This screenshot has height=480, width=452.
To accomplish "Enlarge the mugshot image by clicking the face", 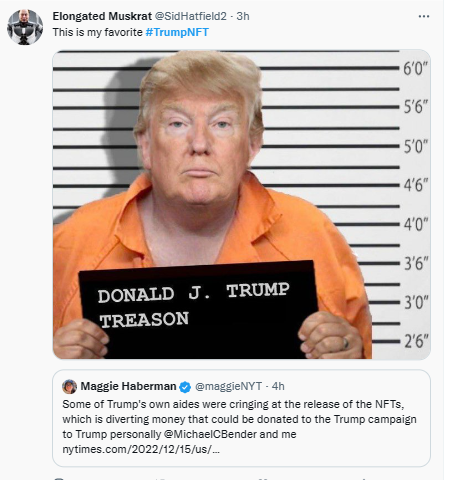I will [198, 140].
